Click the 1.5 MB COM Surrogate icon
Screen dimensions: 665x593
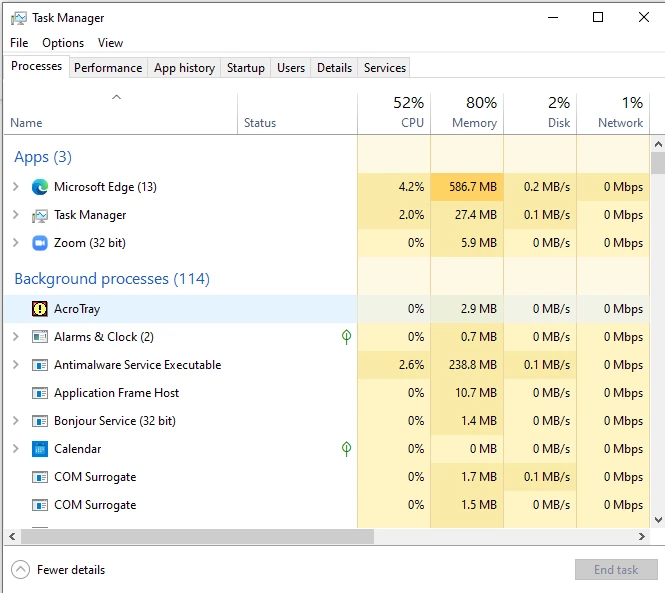point(40,505)
